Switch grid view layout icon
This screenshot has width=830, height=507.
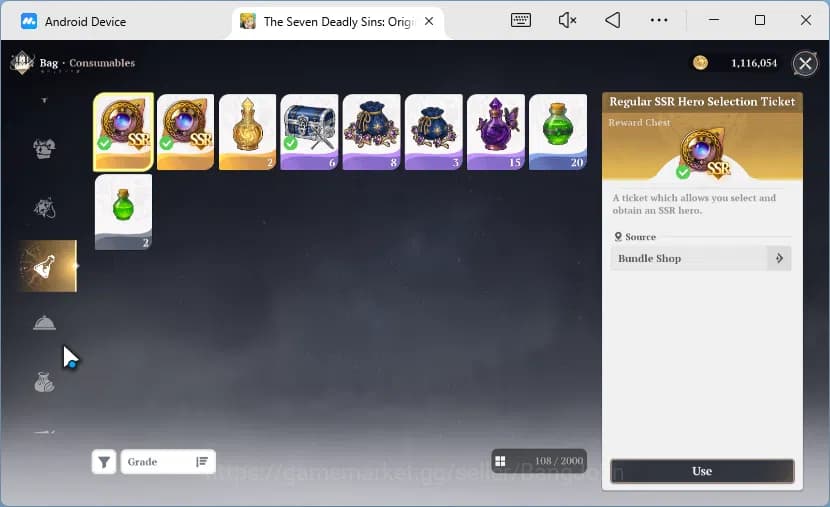coord(500,461)
